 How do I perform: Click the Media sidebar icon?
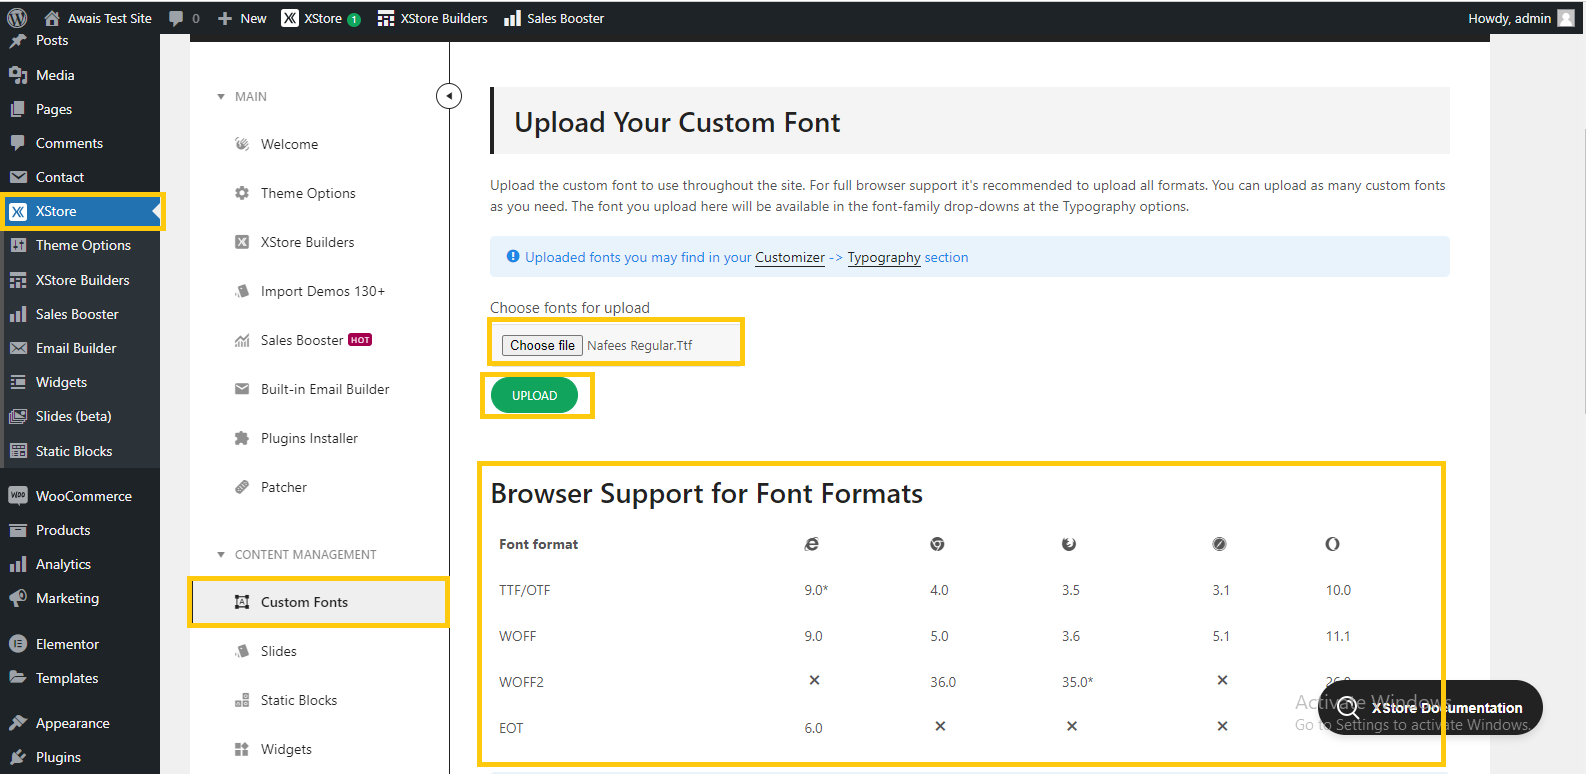[x=18, y=75]
